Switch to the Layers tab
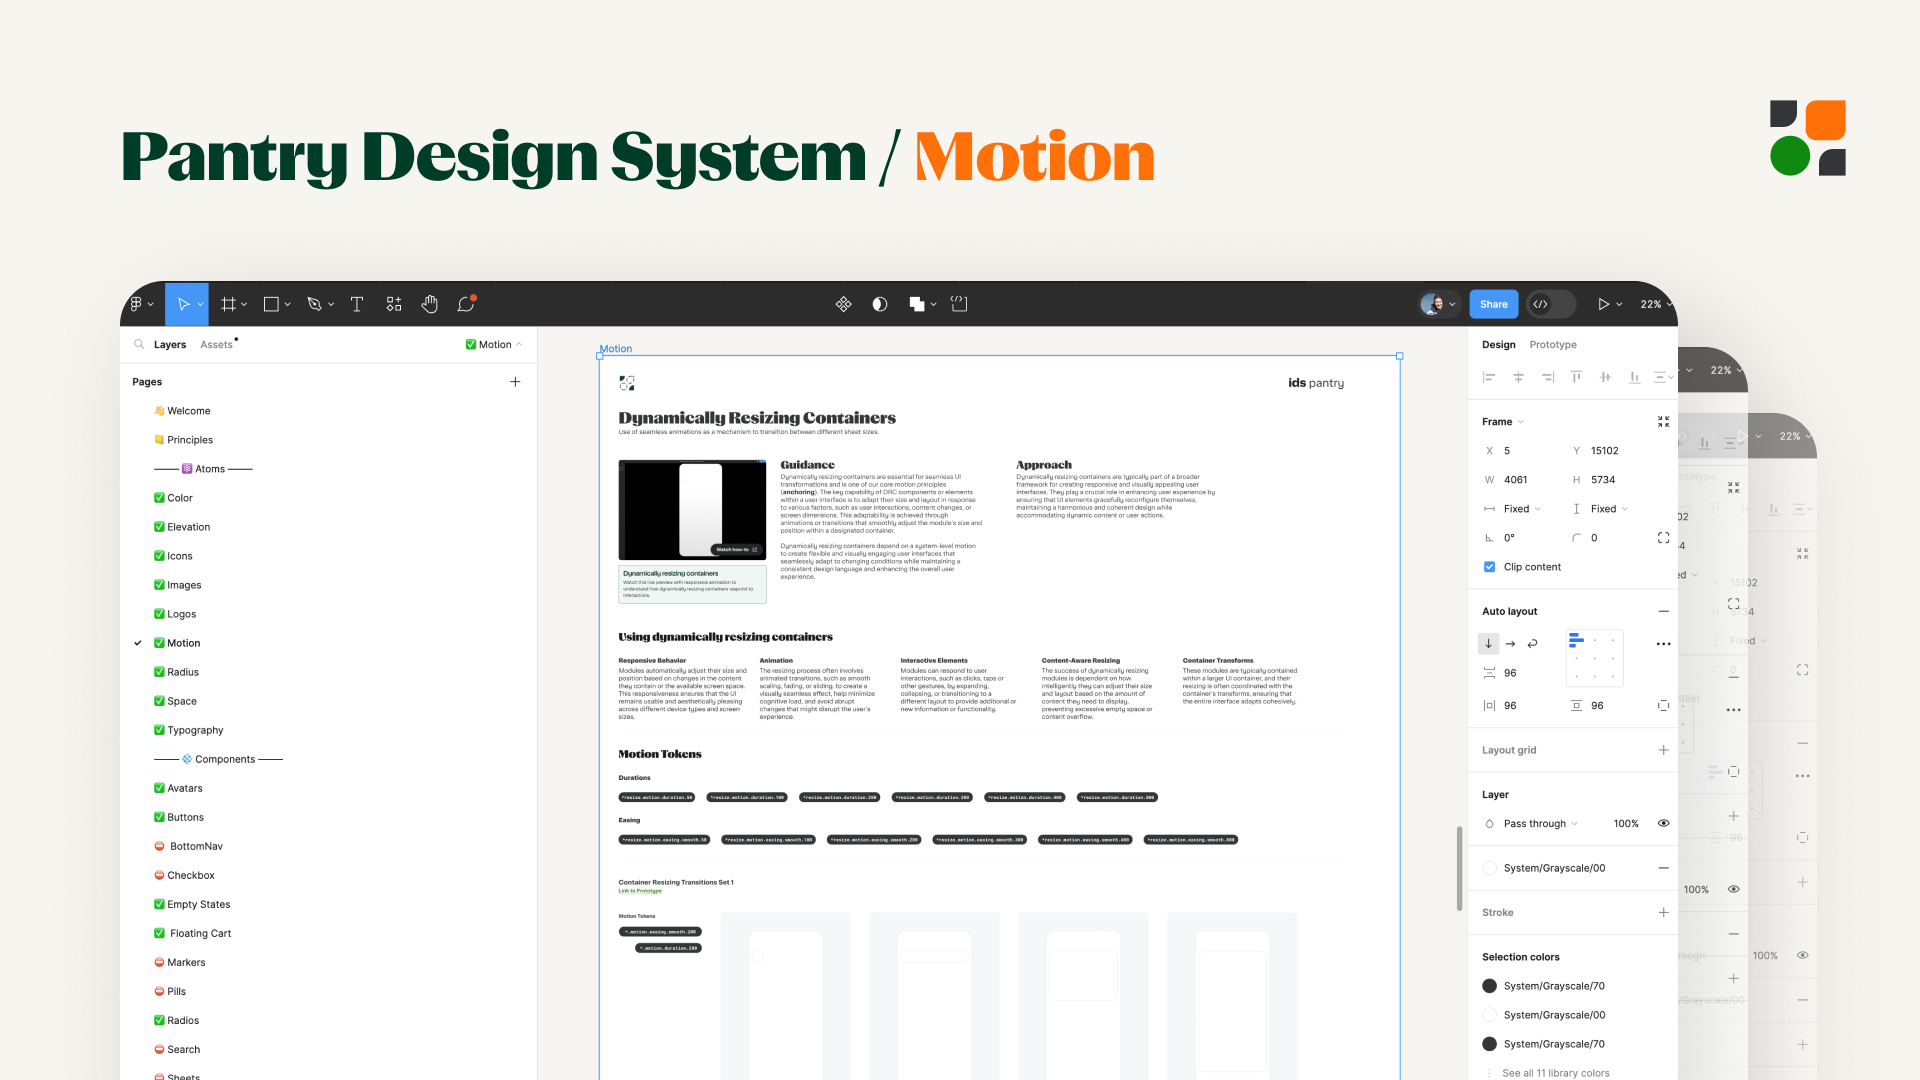 [x=170, y=344]
